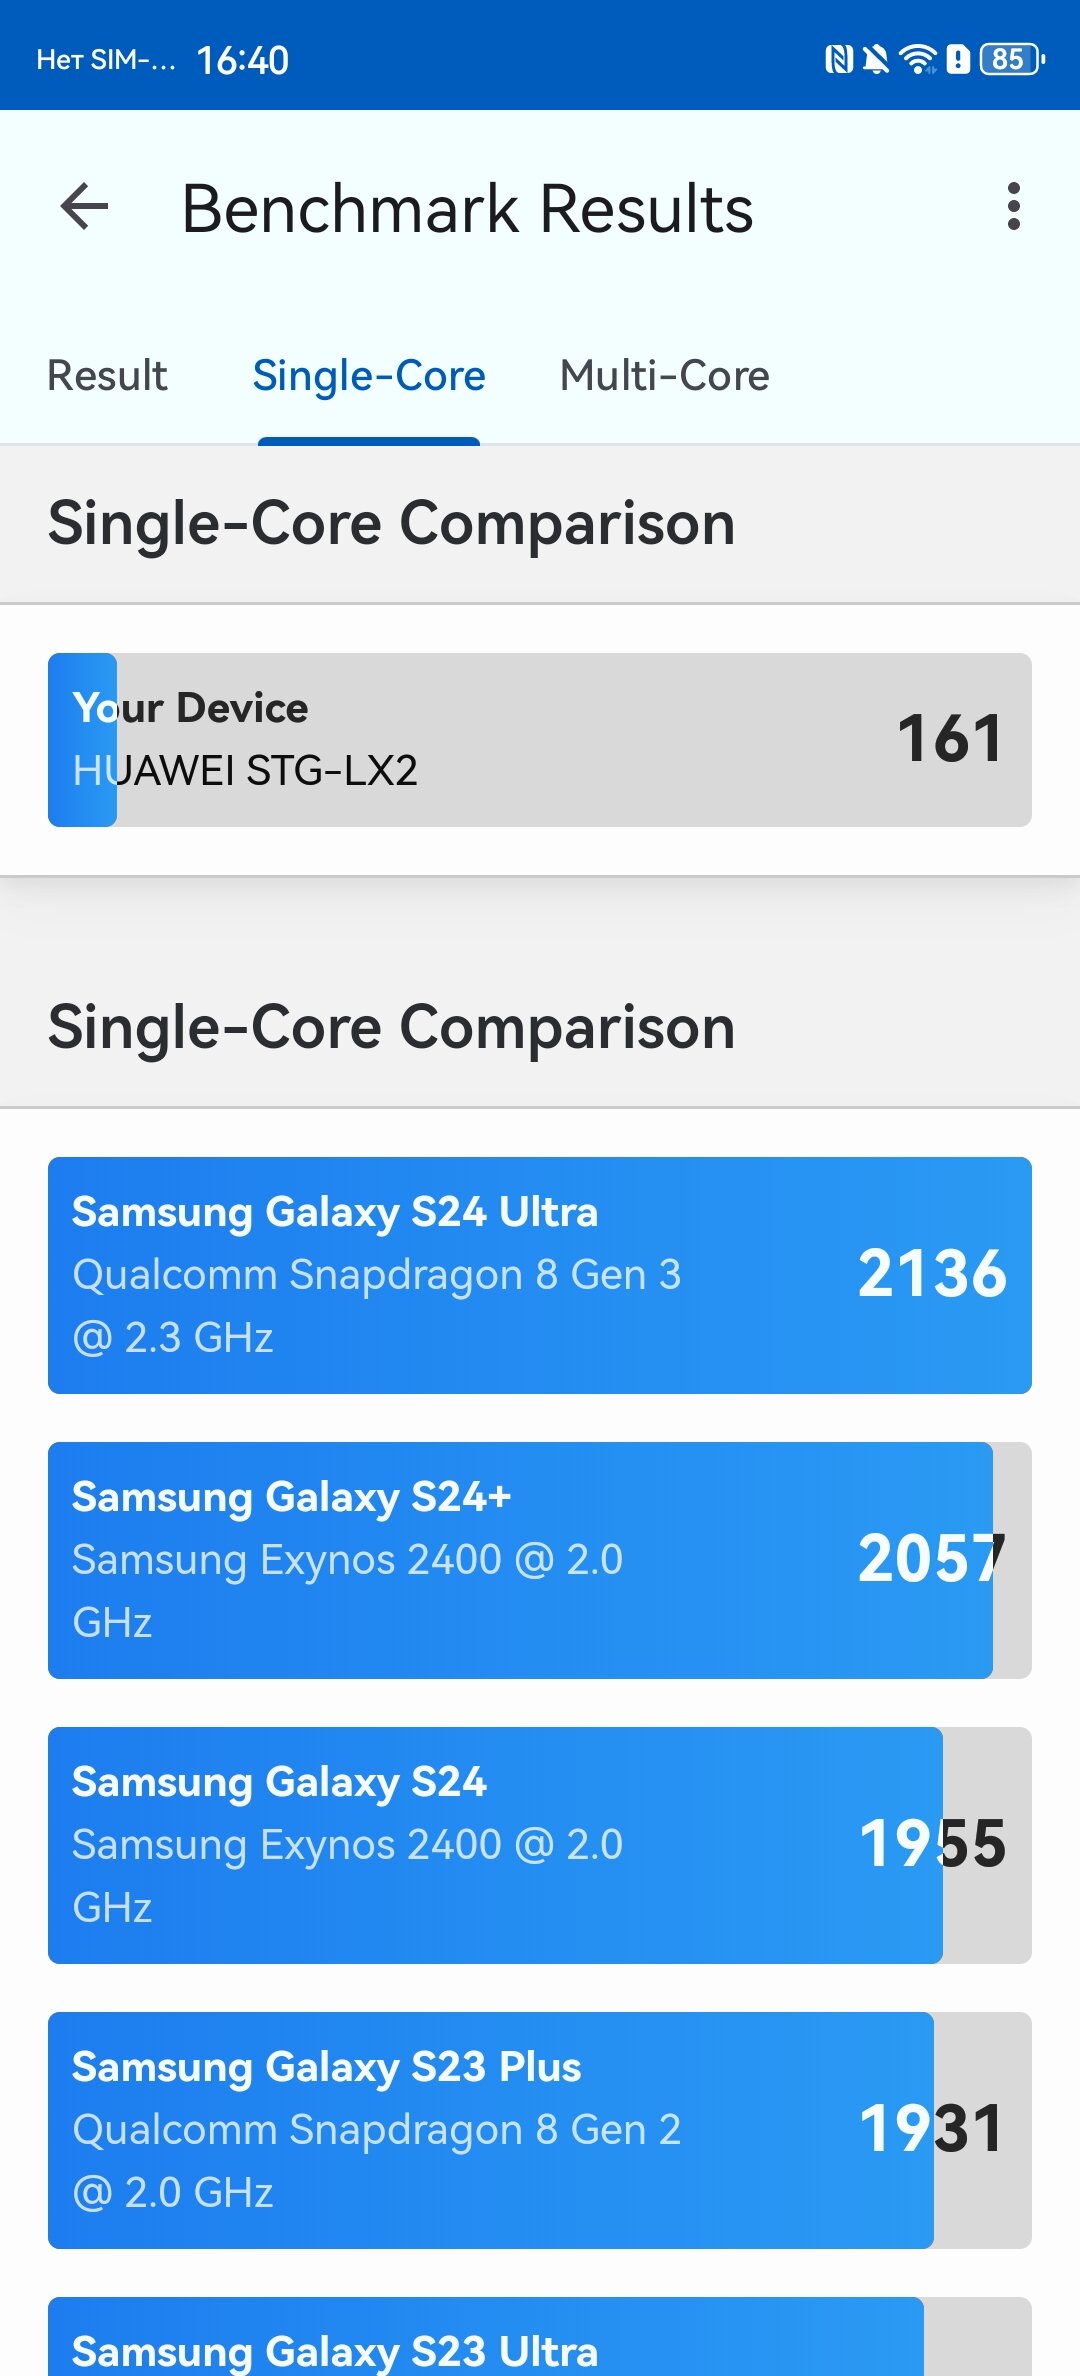
Task: Tap the battery alert icon
Action: tap(958, 60)
